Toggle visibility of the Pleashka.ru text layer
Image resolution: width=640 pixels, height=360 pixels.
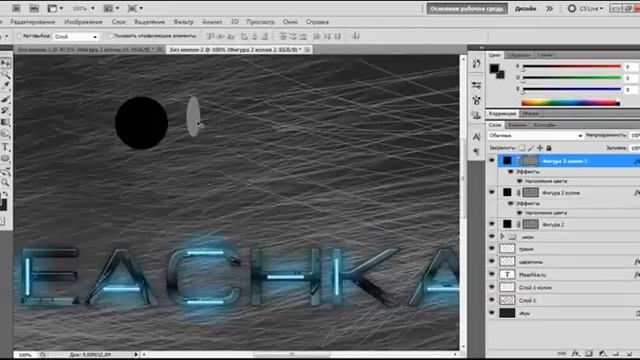coord(492,274)
